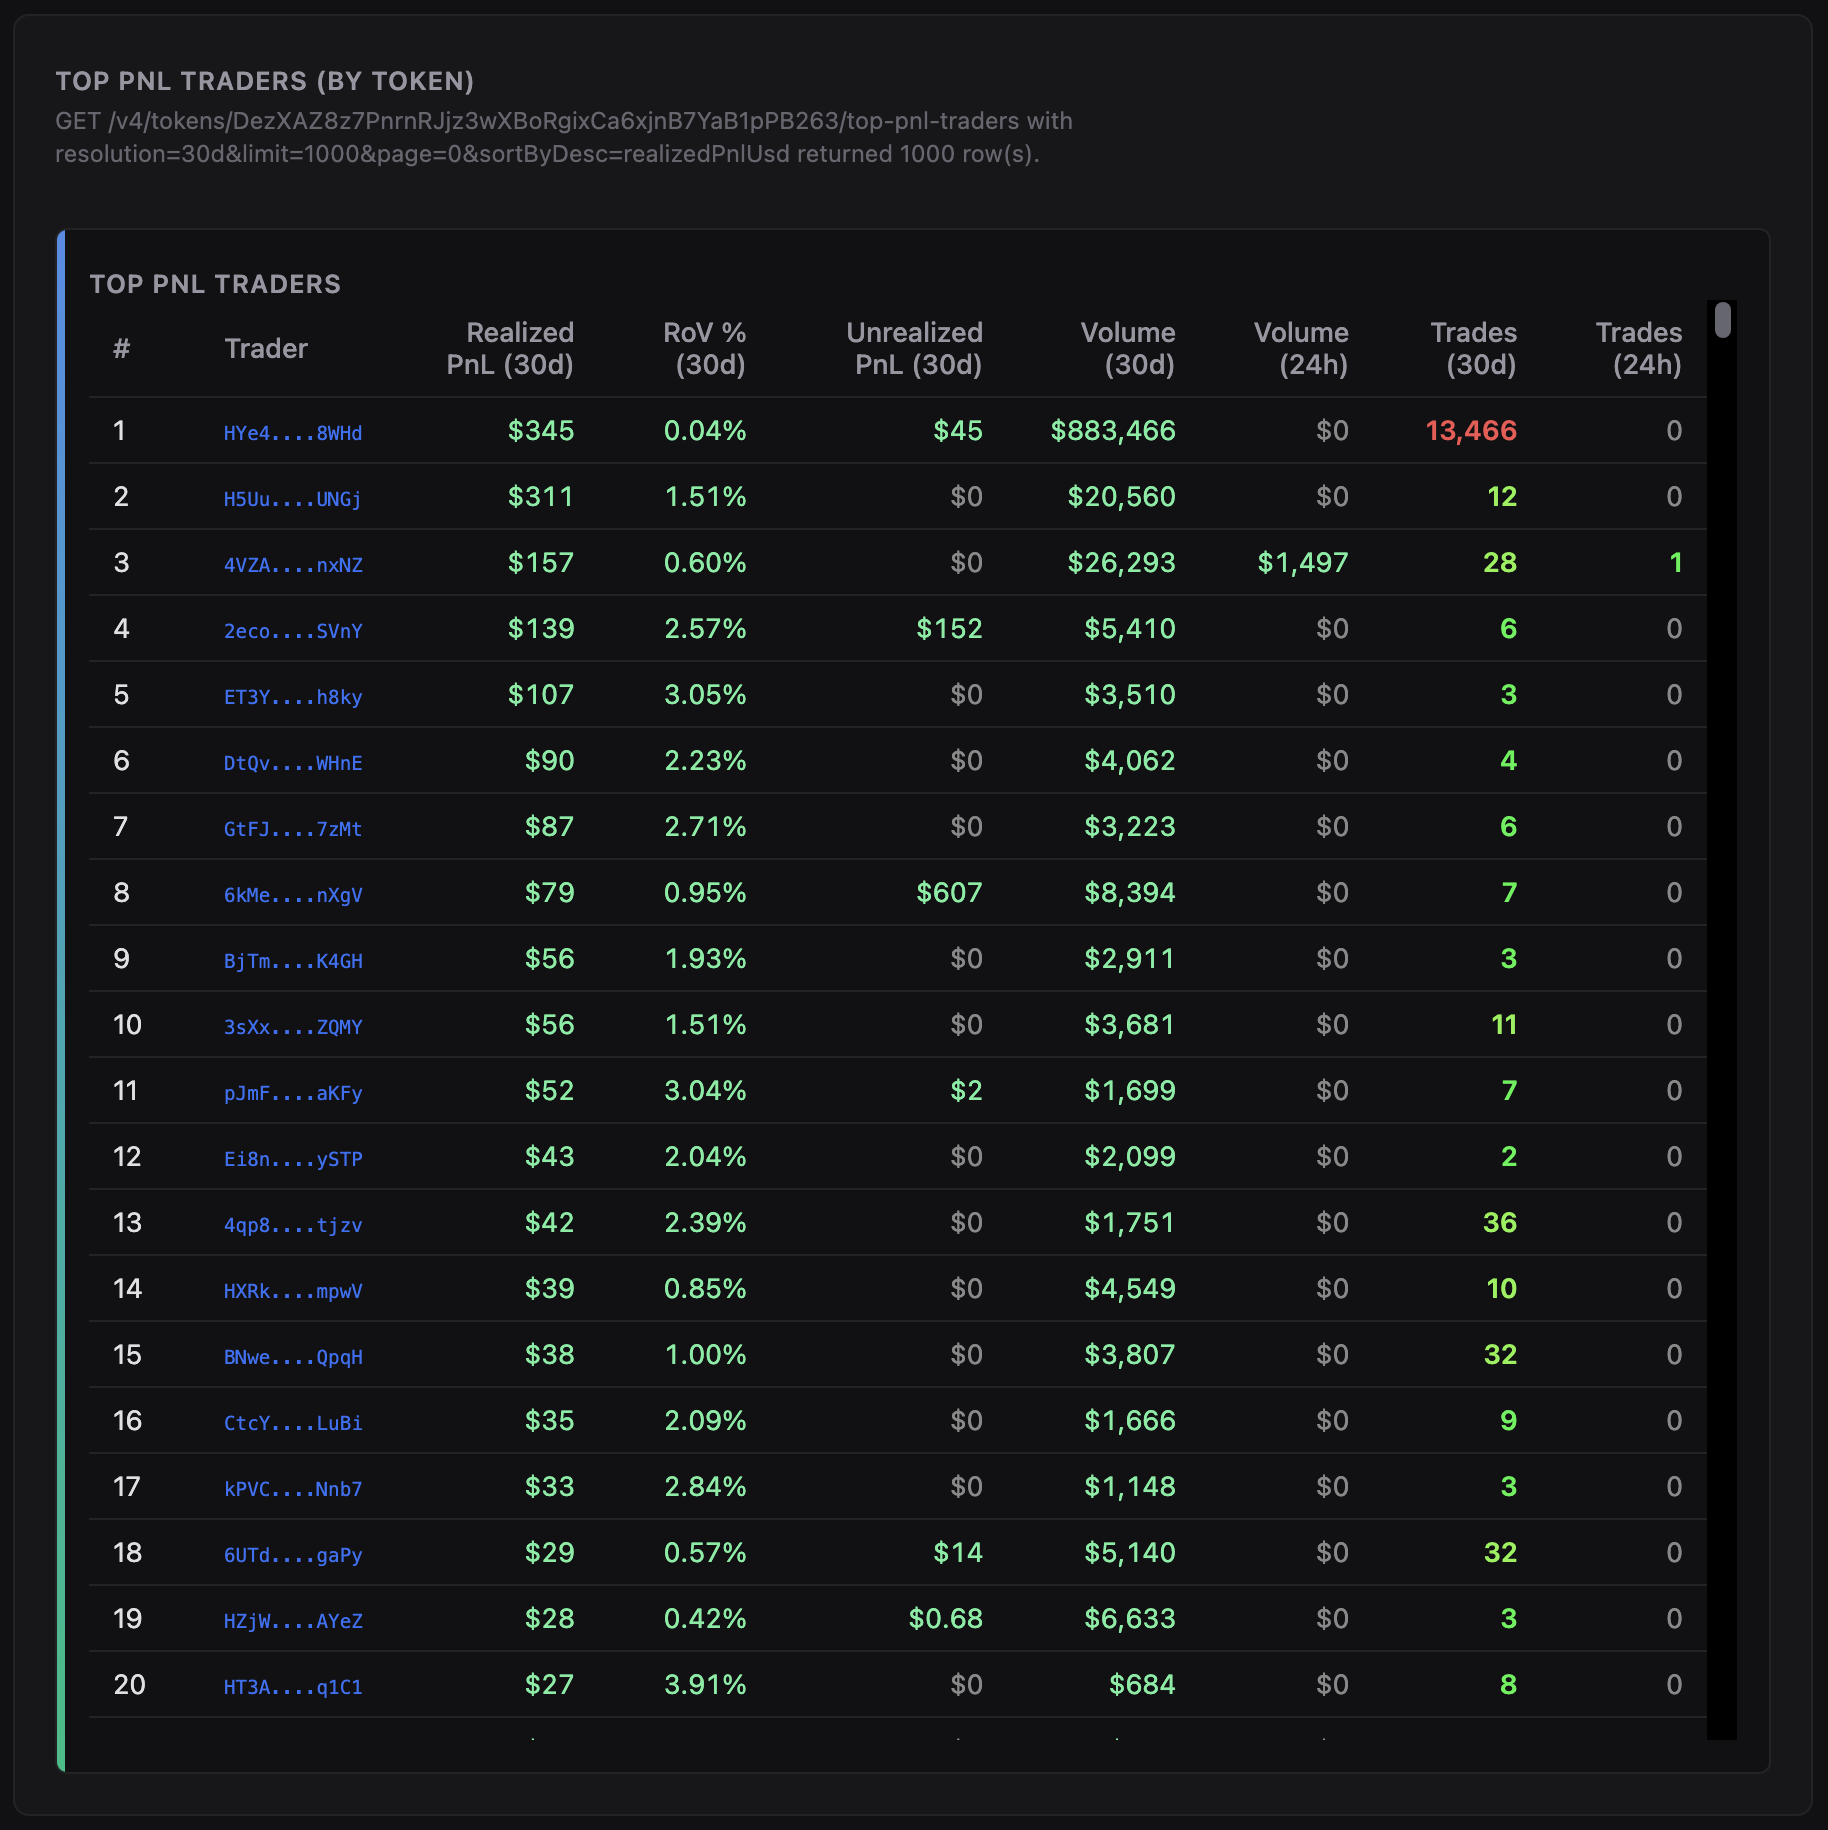The width and height of the screenshot is (1828, 1830).
Task: Select the 3.91% RoV cell
Action: (706, 1685)
